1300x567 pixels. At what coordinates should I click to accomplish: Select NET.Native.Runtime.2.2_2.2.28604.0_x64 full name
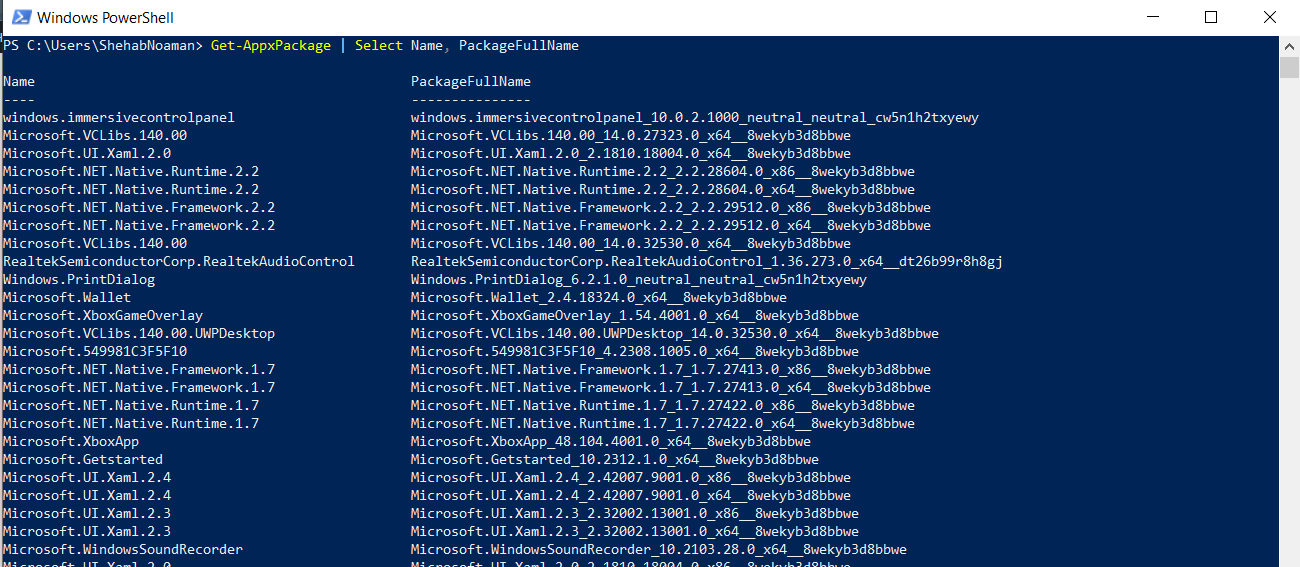click(x=663, y=190)
